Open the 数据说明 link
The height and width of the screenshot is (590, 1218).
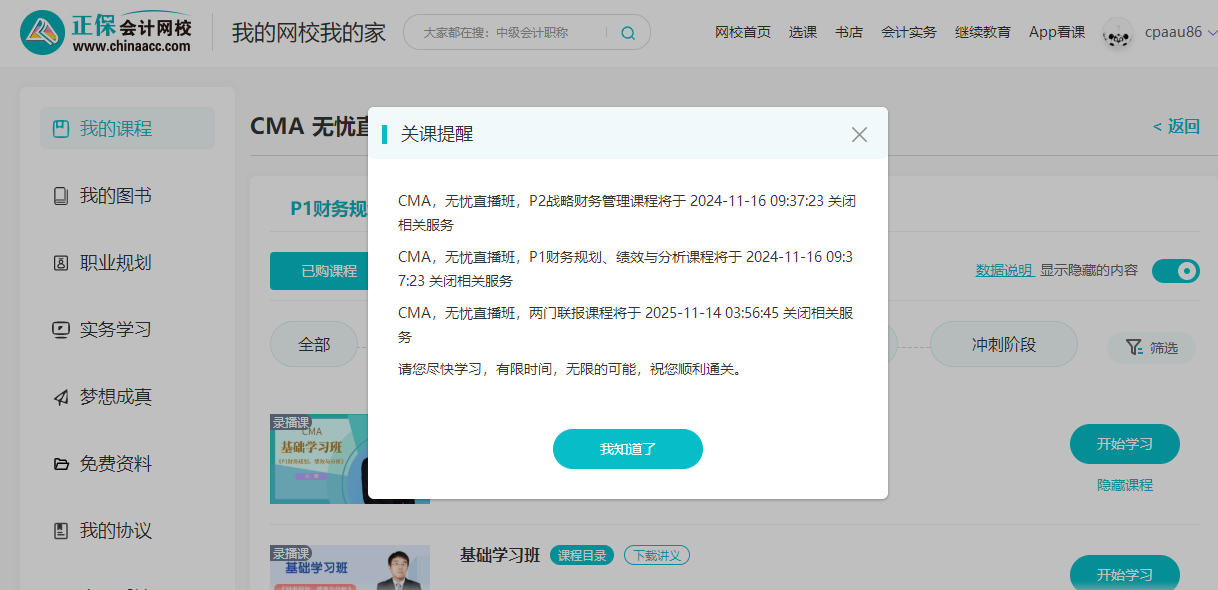click(x=1004, y=270)
